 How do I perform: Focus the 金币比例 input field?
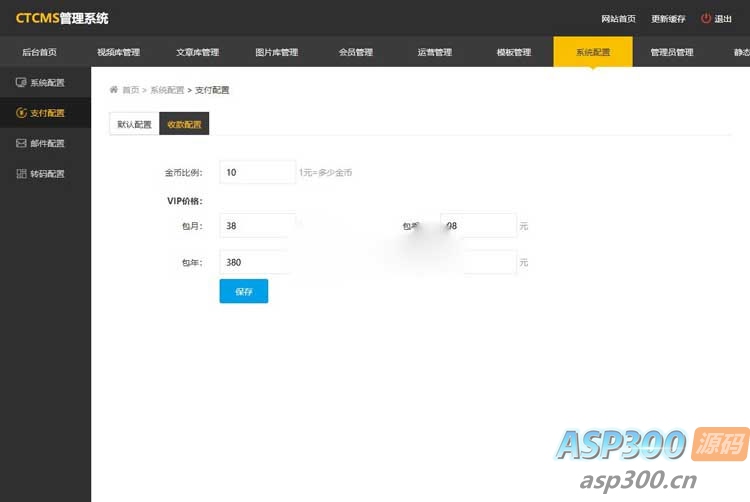257,172
